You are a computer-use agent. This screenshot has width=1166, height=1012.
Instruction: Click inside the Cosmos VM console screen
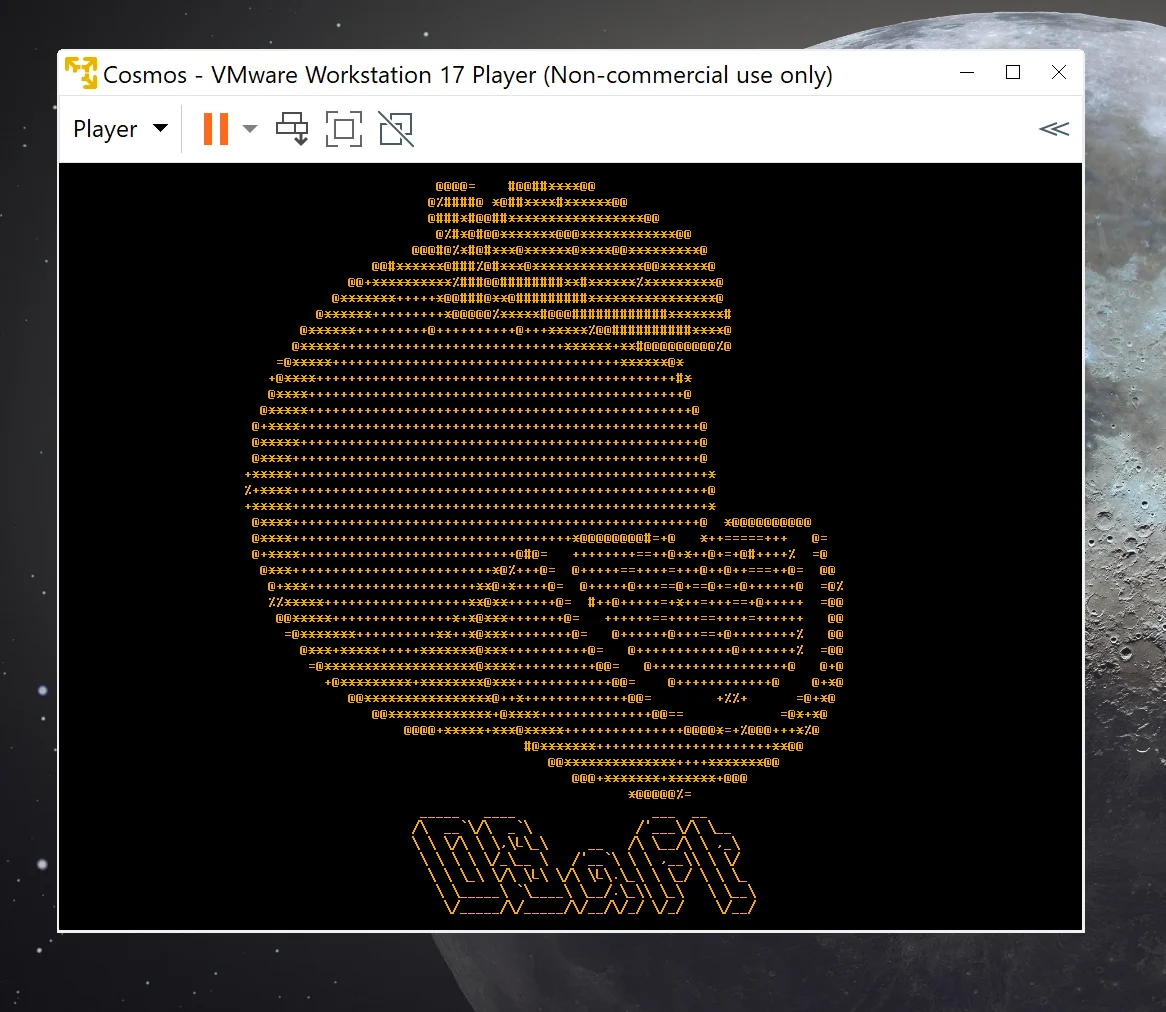click(x=570, y=547)
